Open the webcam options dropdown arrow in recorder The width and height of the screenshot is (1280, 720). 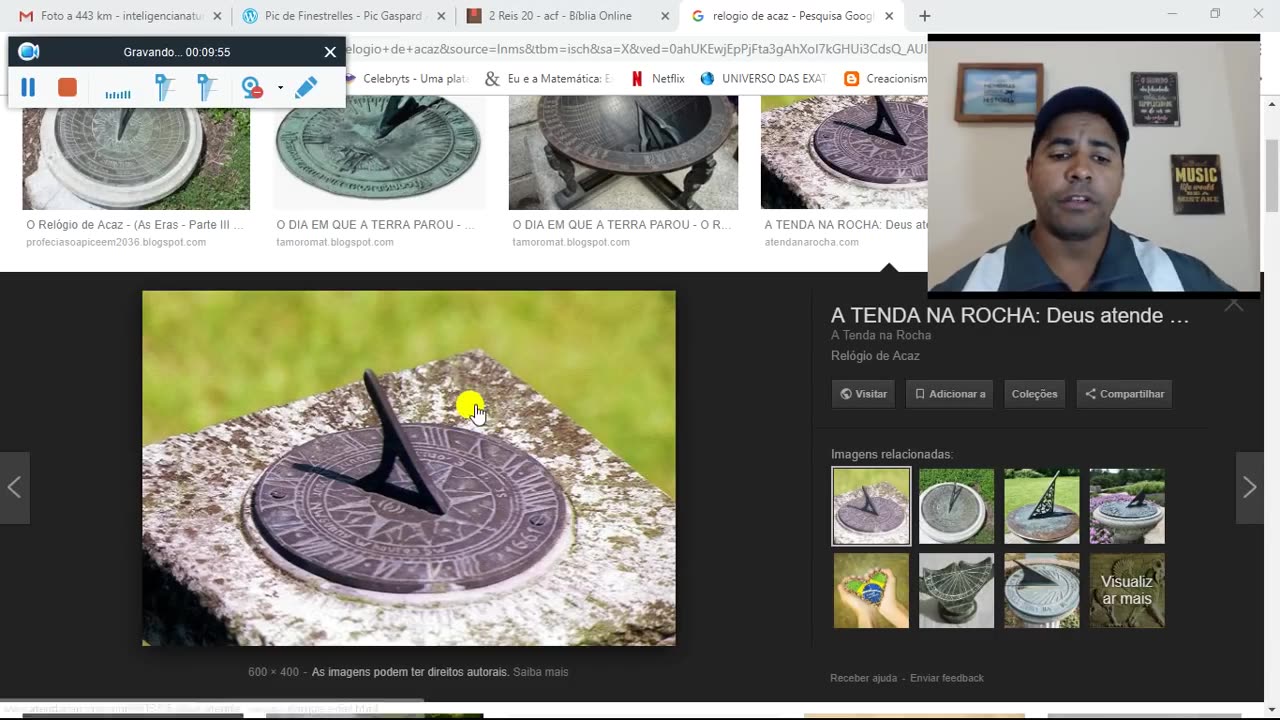pos(280,88)
